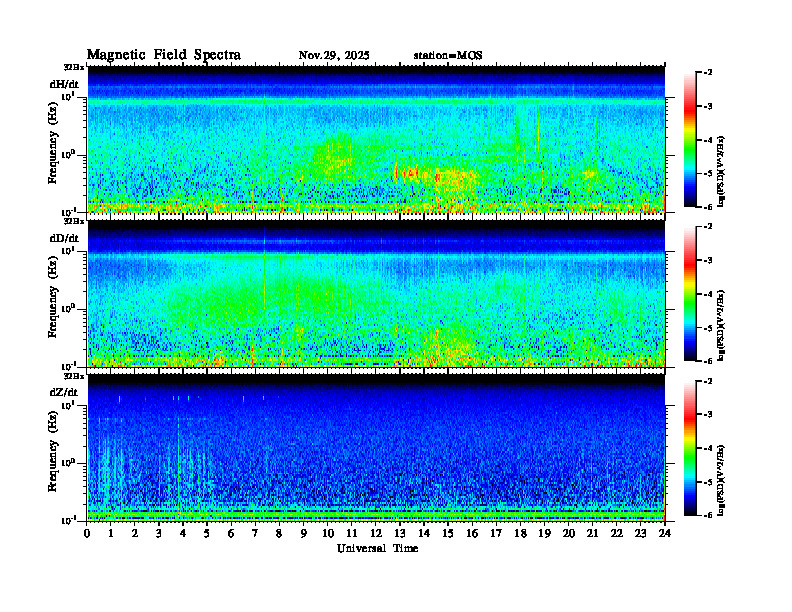Click hour tick "11" on the time axis
The height and width of the screenshot is (612, 792).
click(352, 534)
